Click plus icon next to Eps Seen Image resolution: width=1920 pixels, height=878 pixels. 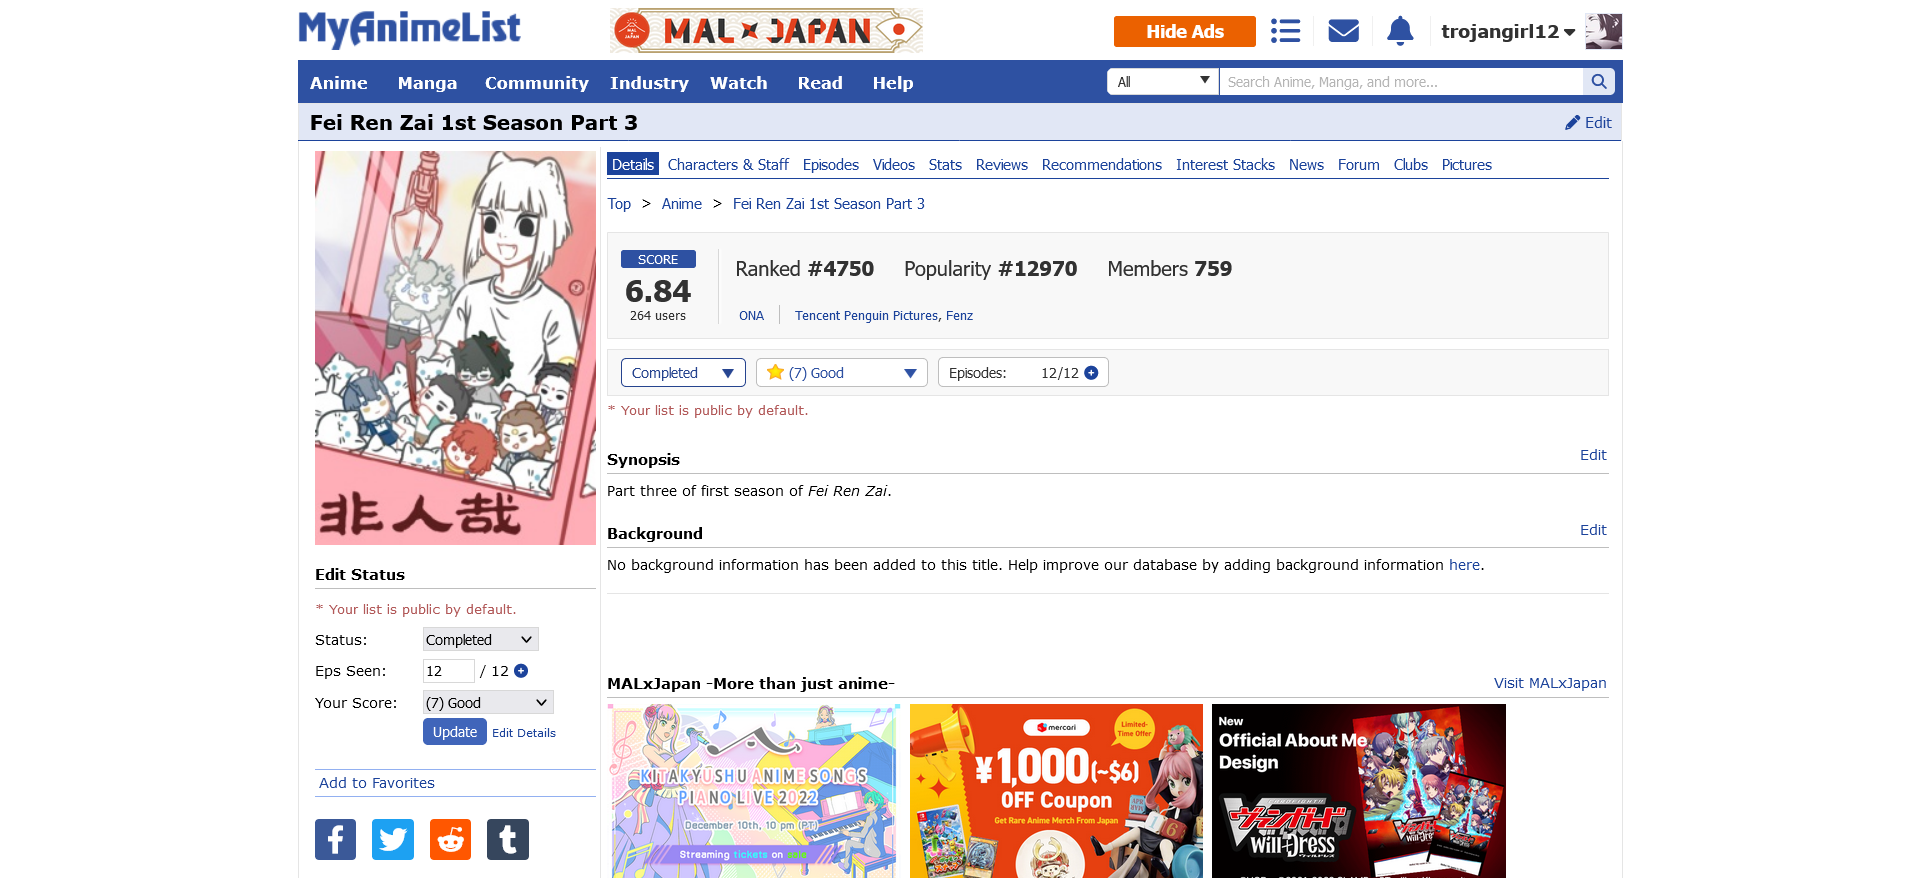coord(521,671)
